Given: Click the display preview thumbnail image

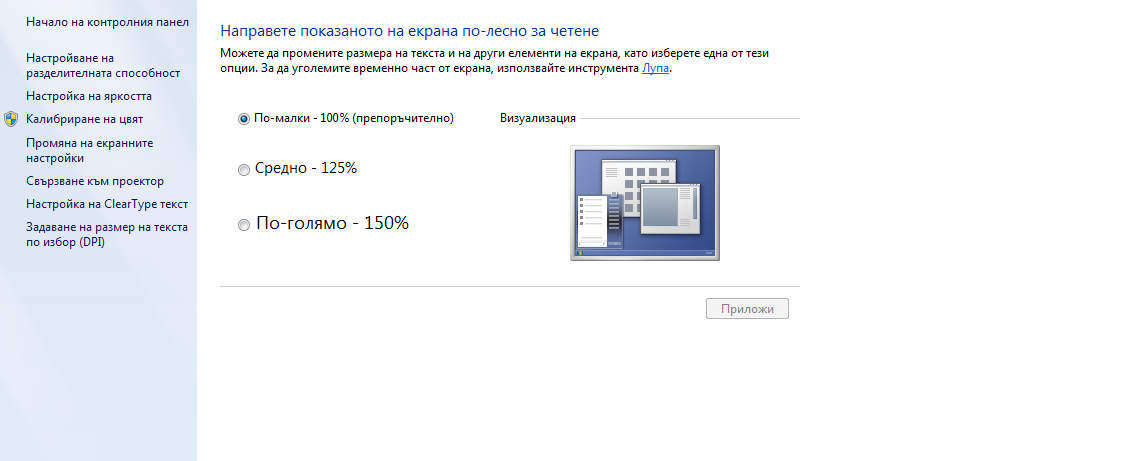Looking at the screenshot, I should [644, 203].
